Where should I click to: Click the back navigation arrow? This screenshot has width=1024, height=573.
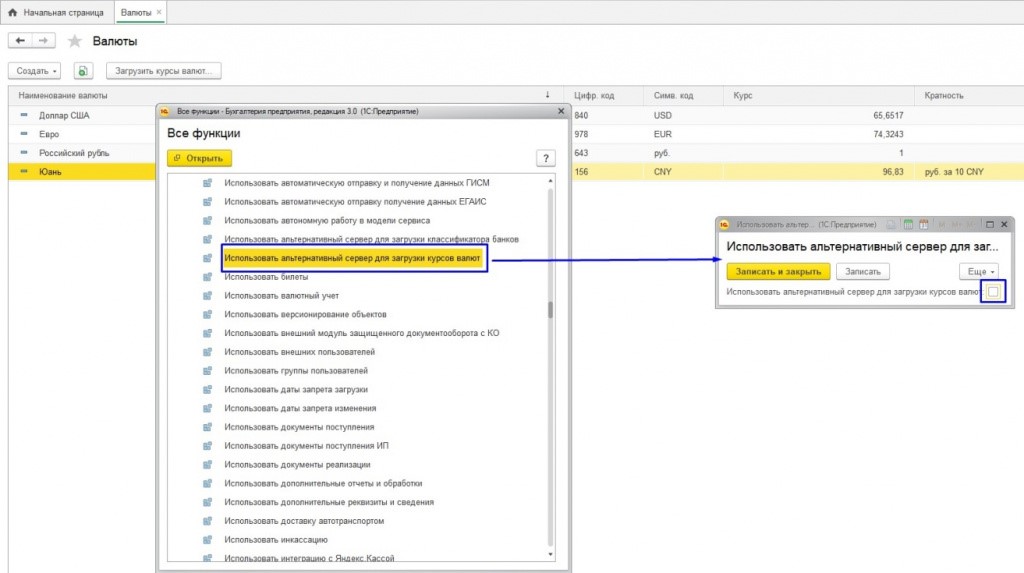[21, 41]
